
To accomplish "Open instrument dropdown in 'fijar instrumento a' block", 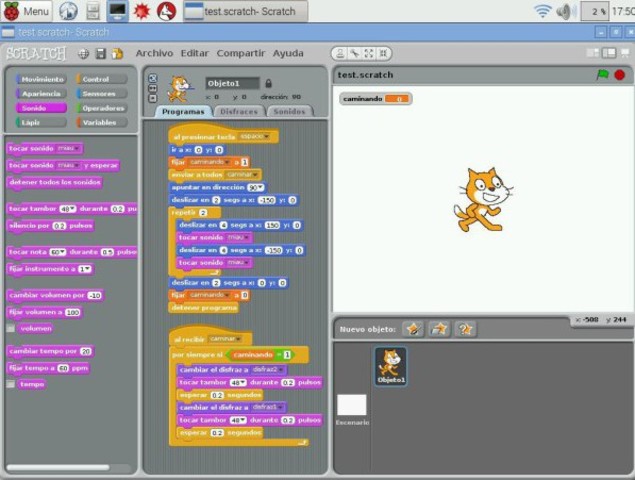I will pos(85,269).
